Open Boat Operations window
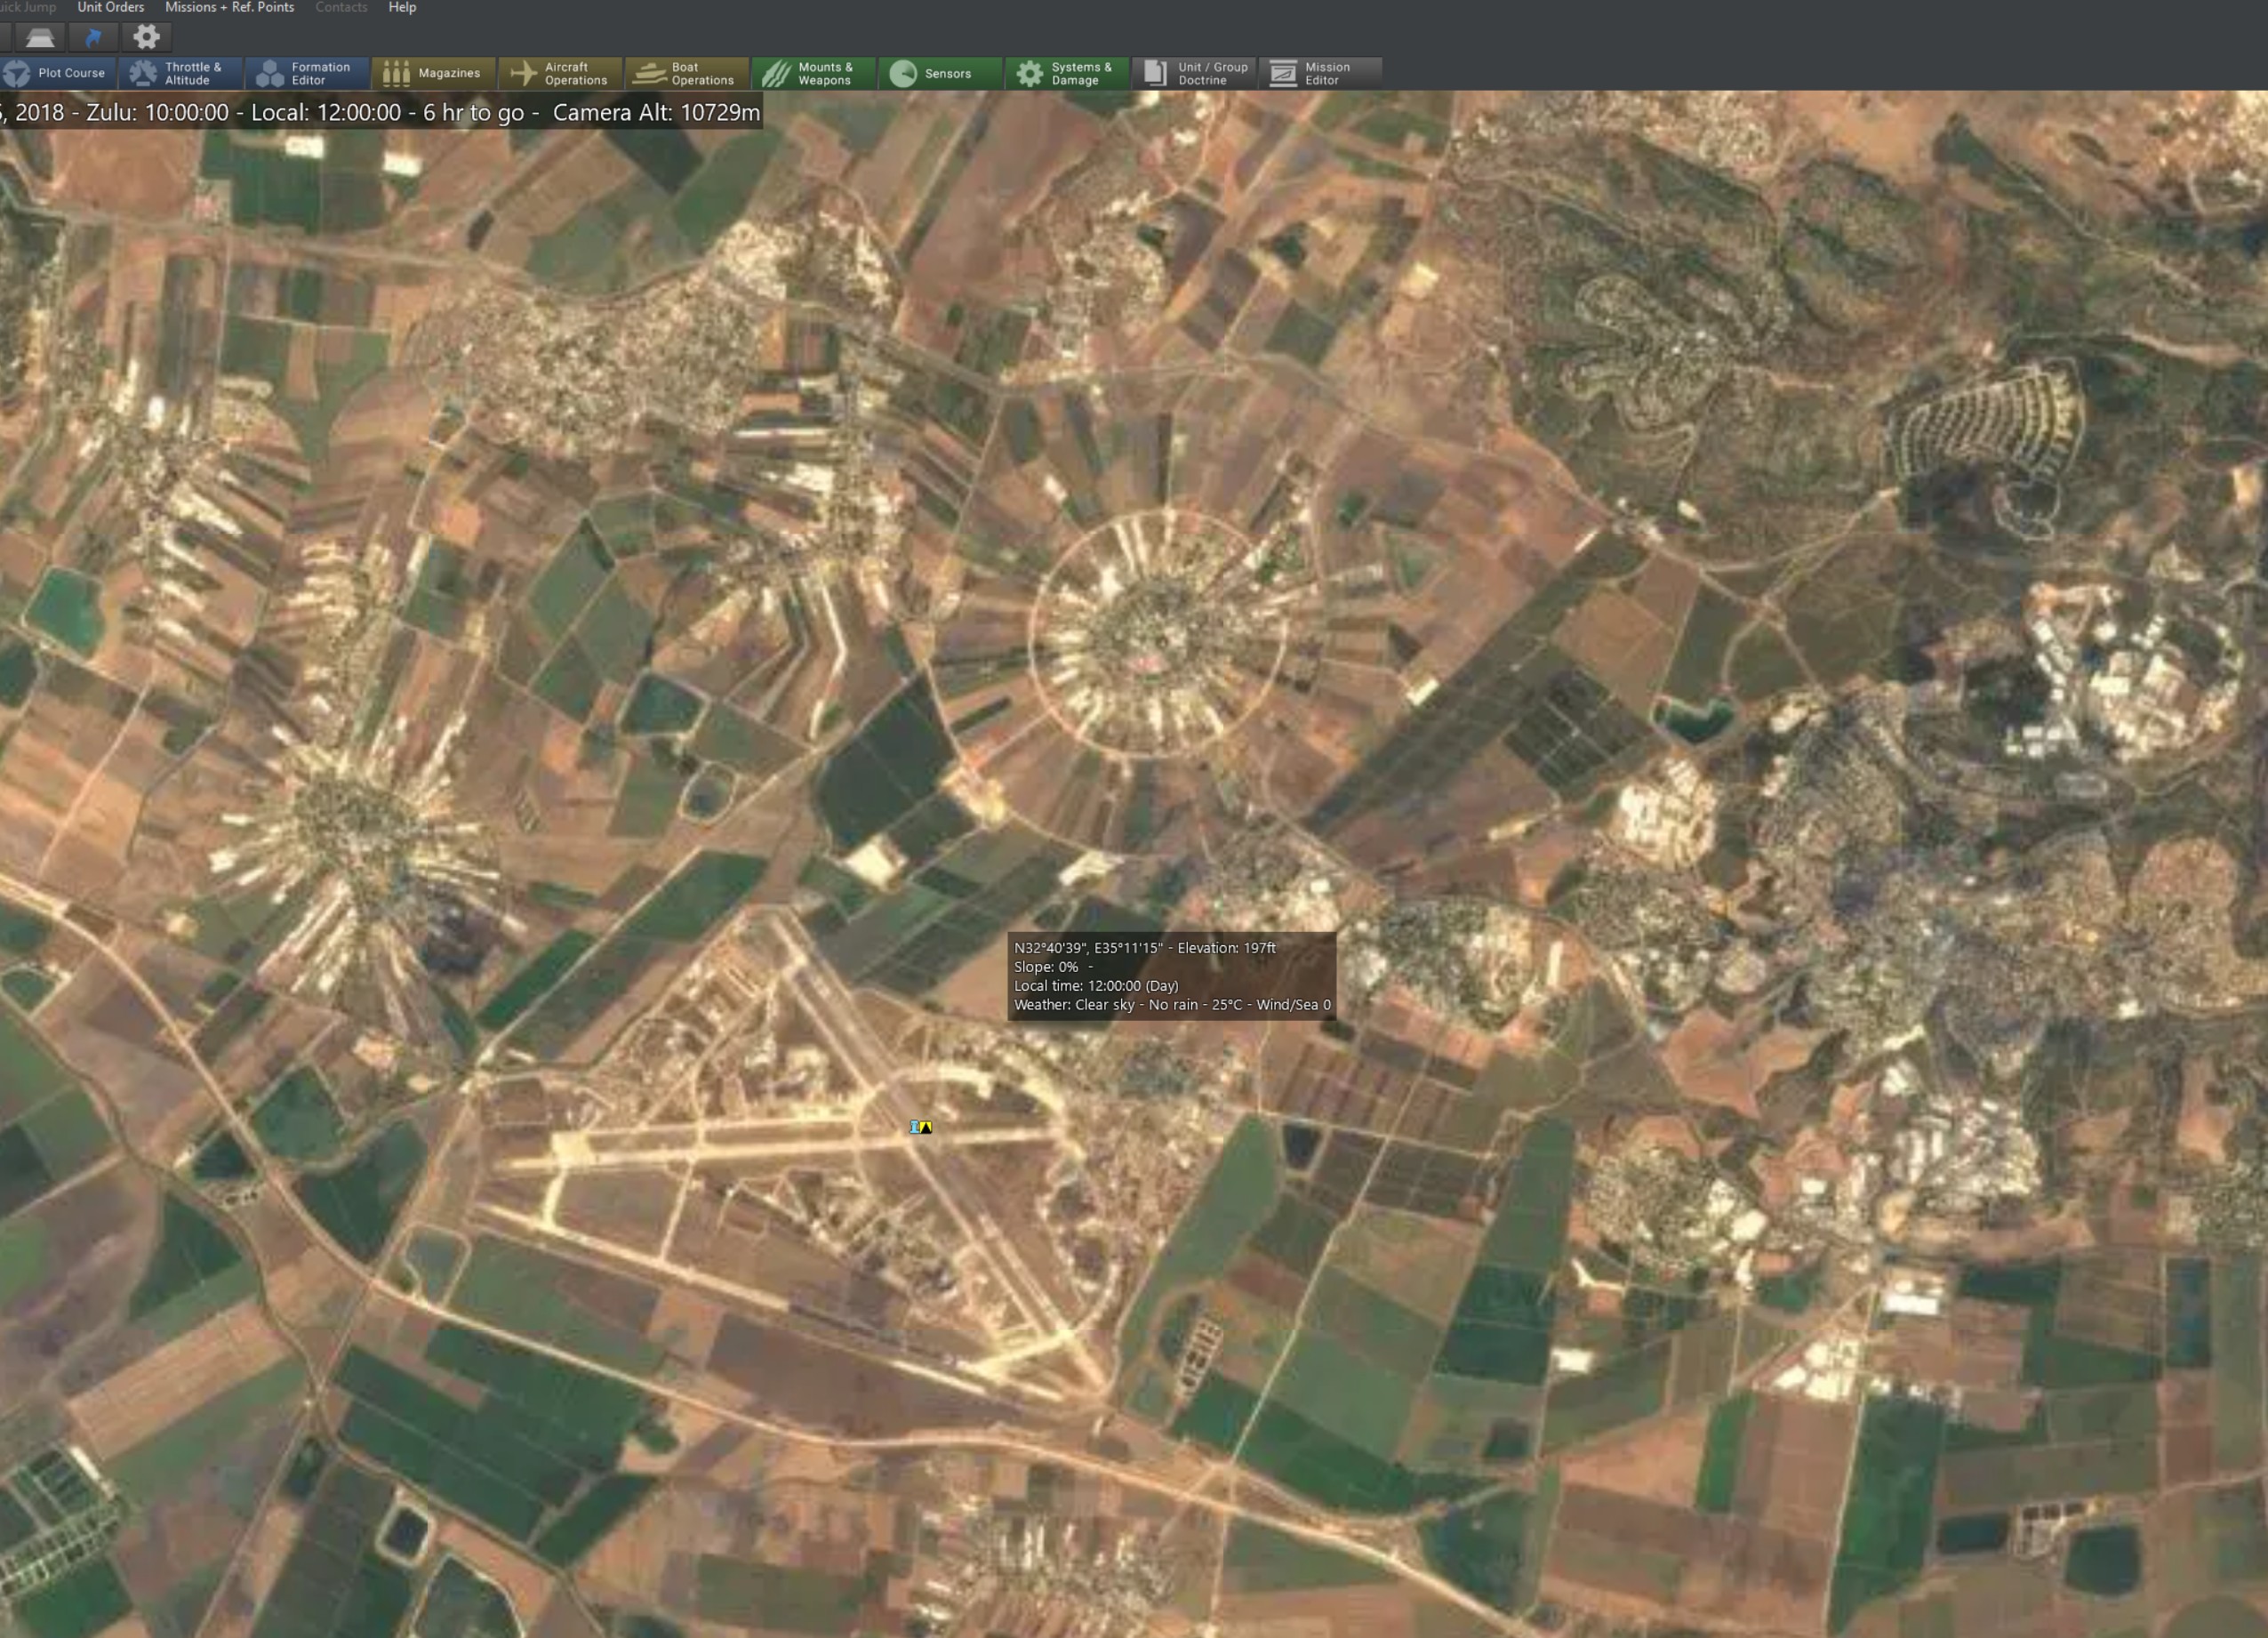 687,73
